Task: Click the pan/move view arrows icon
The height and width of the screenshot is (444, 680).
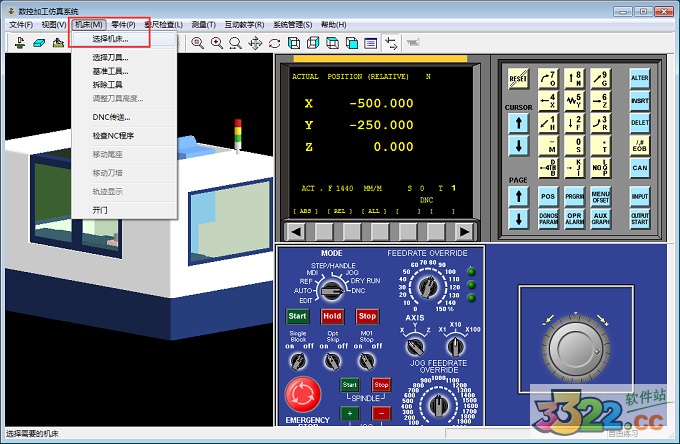Action: (255, 43)
